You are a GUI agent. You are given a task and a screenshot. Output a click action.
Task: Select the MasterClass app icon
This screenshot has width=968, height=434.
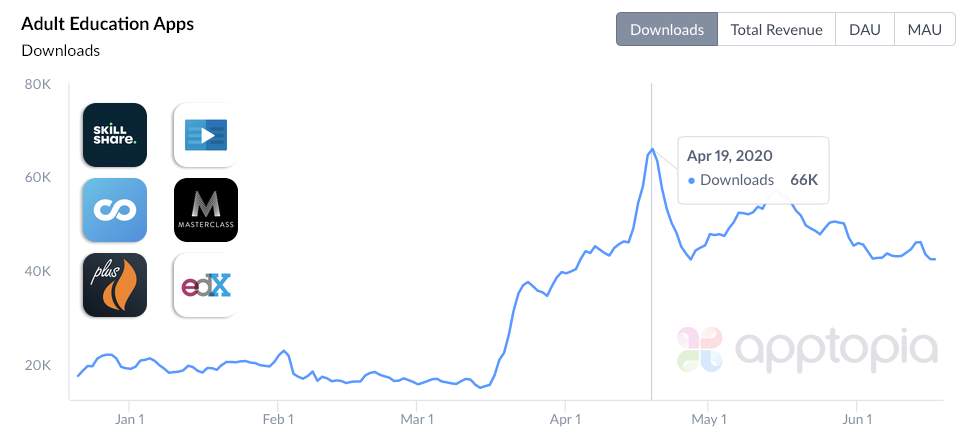(205, 210)
